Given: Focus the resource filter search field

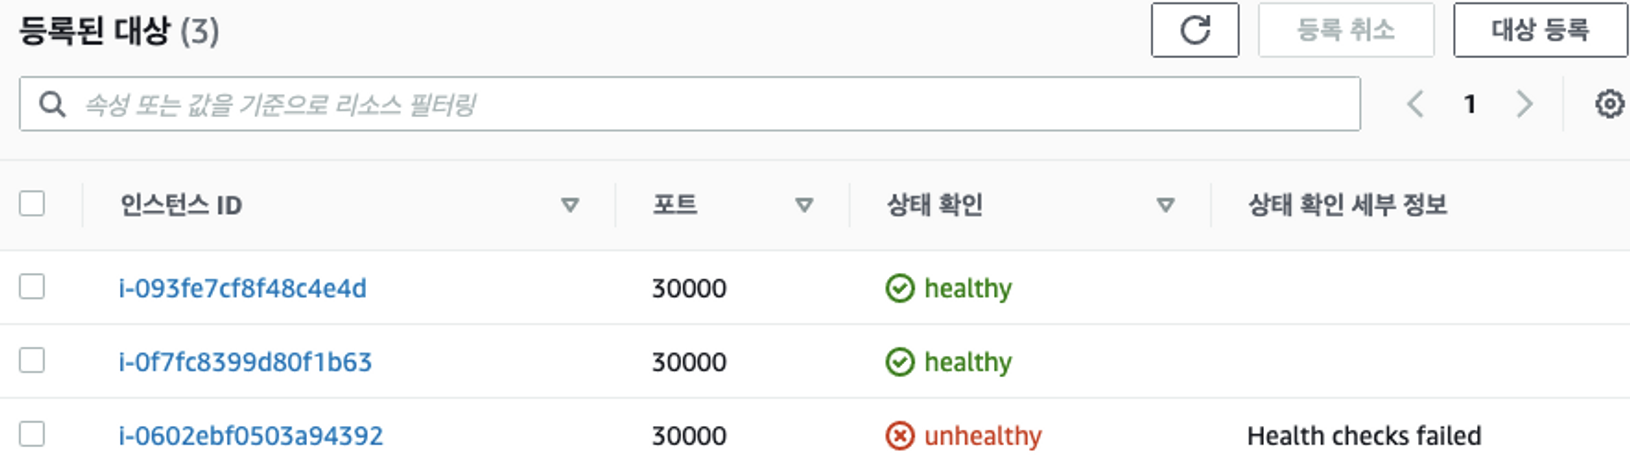Looking at the screenshot, I should 700,104.
